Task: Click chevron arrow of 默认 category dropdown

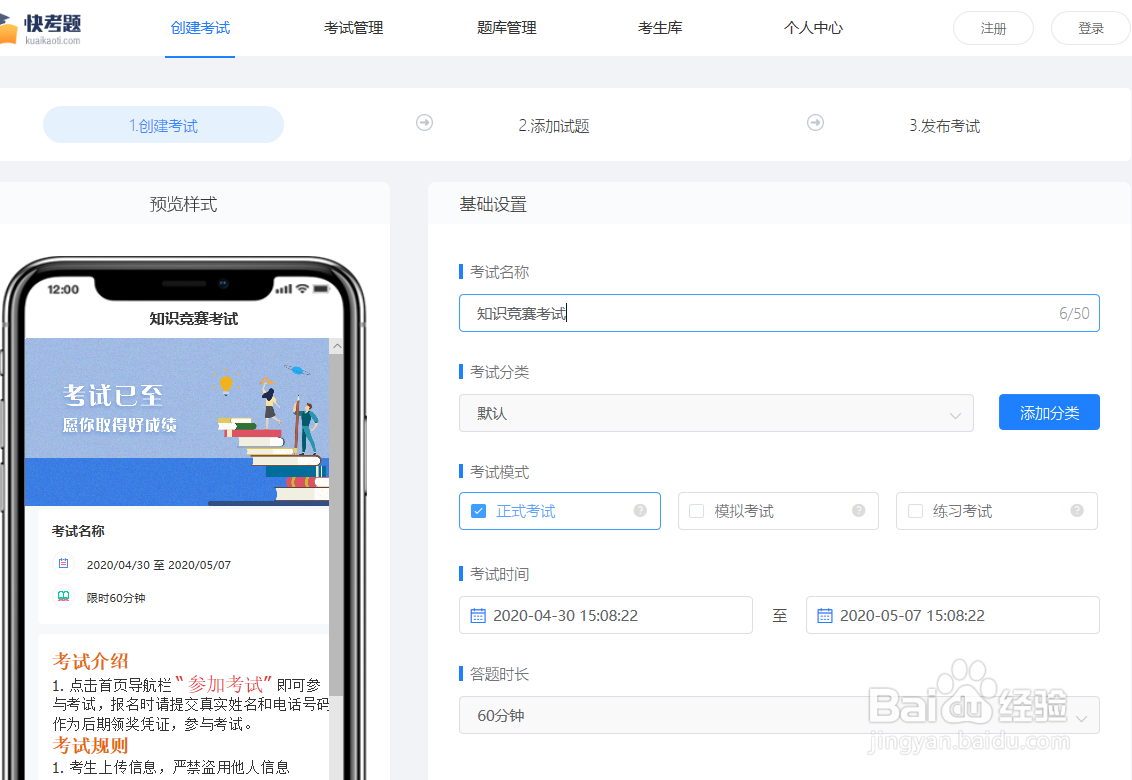Action: point(955,415)
